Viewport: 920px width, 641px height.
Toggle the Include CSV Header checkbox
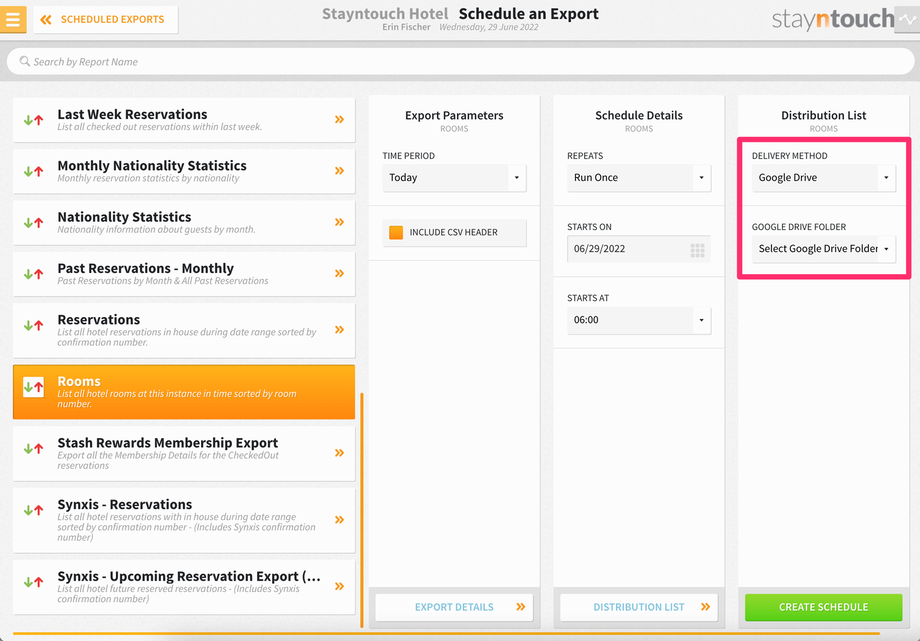click(396, 232)
